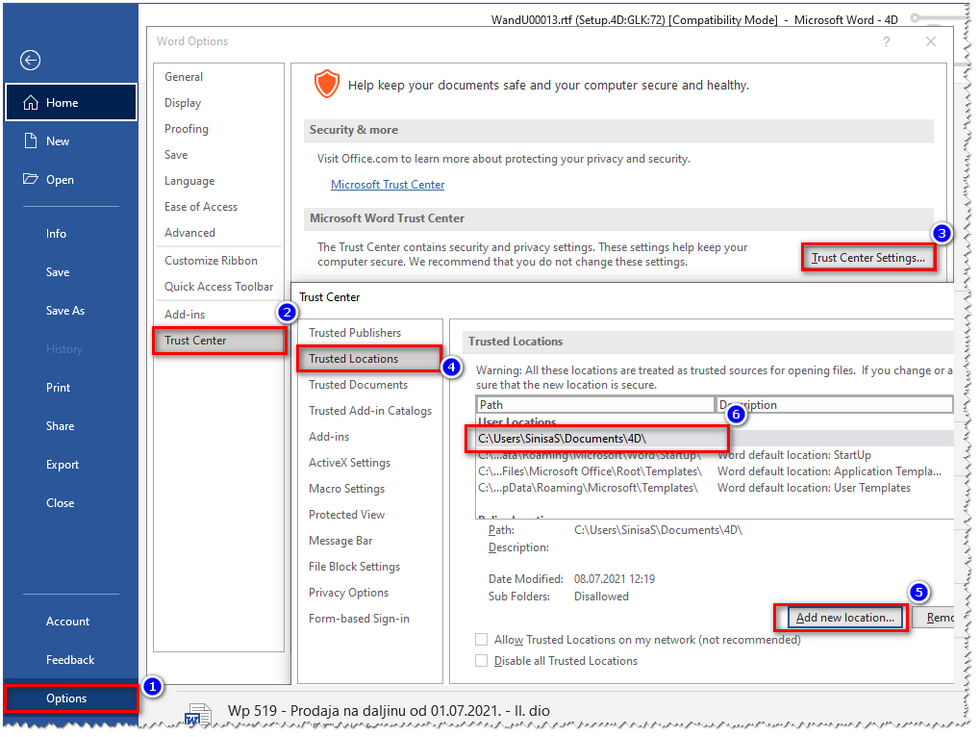Click the New document icon

tap(30, 141)
